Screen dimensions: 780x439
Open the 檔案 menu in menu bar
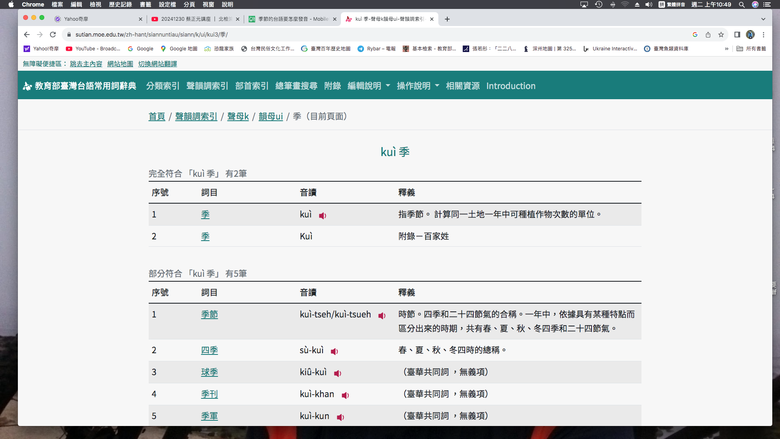(x=57, y=4)
